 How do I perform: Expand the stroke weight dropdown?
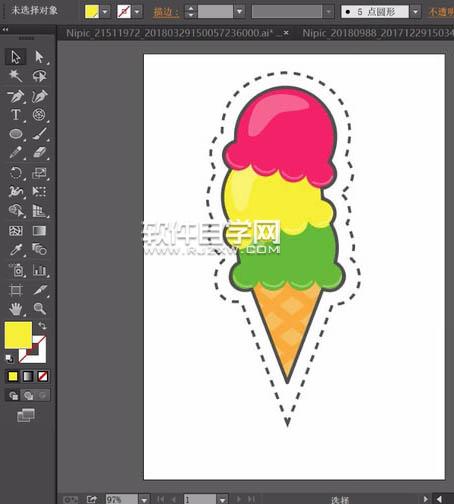point(239,12)
